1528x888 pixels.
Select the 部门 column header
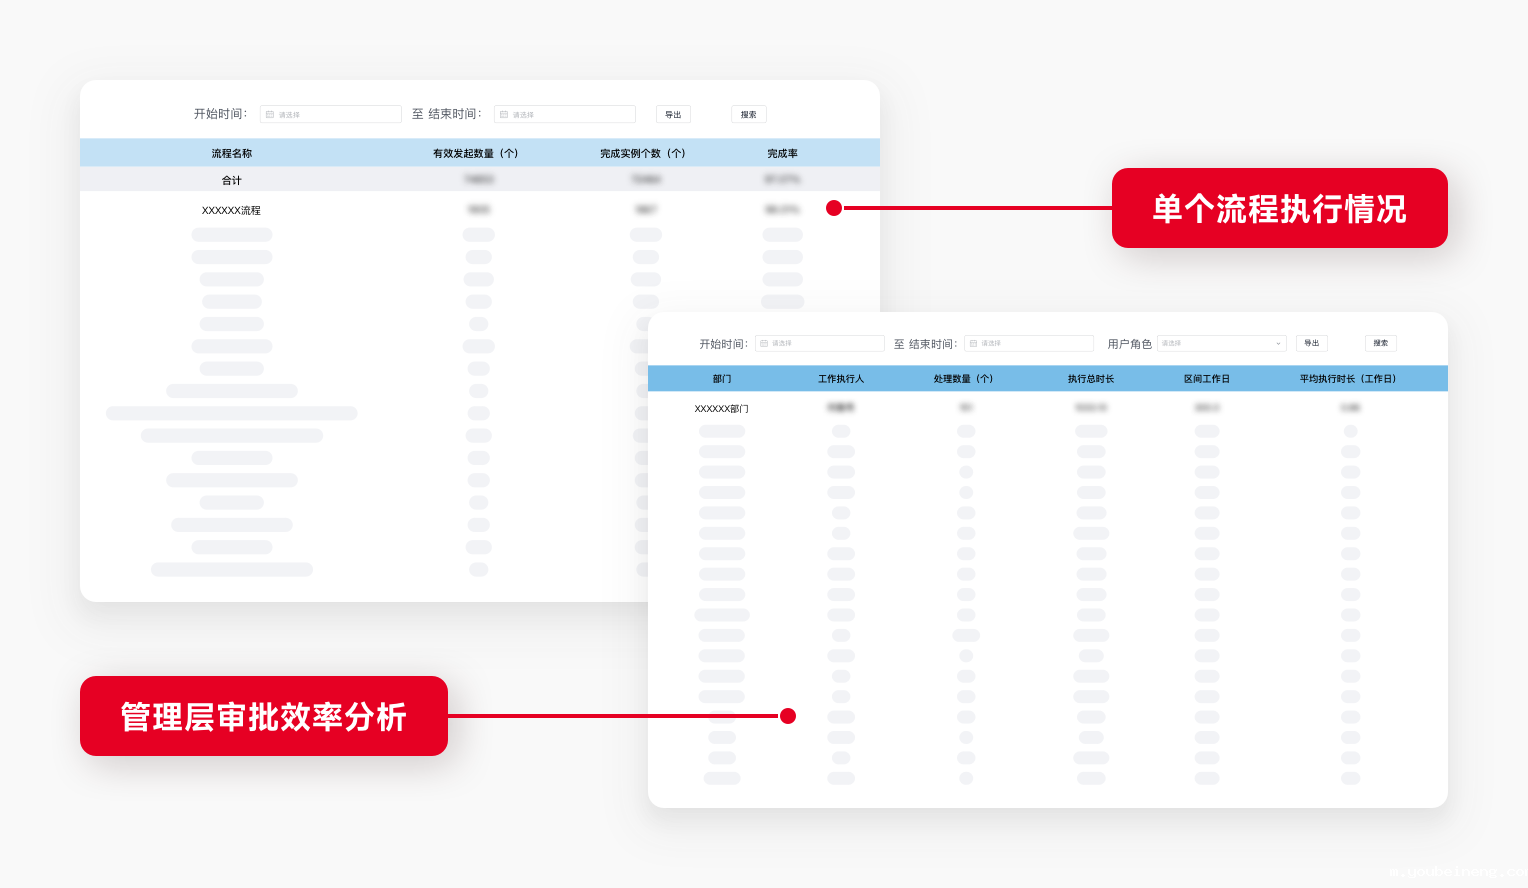point(722,379)
